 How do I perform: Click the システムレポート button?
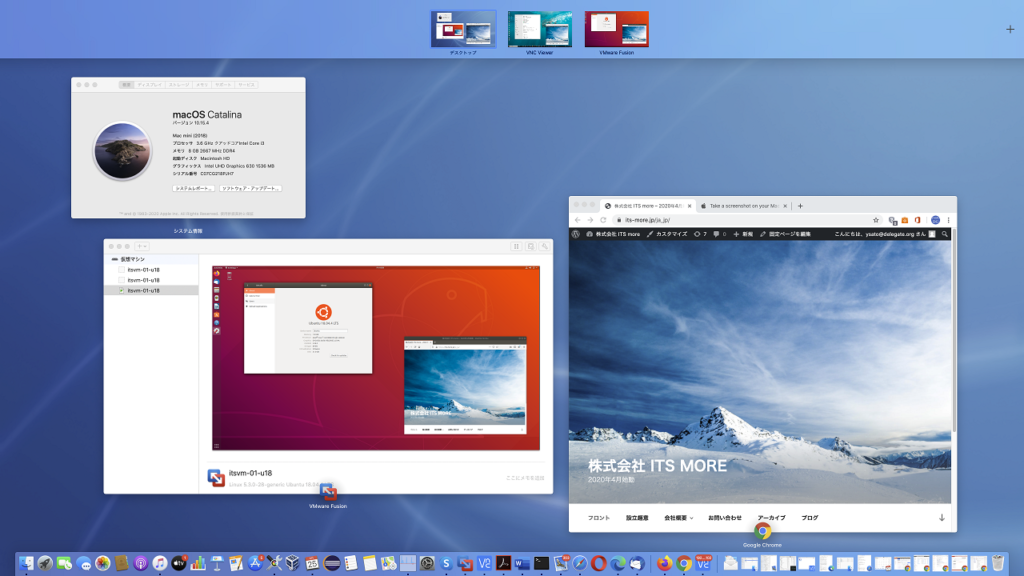coord(193,188)
